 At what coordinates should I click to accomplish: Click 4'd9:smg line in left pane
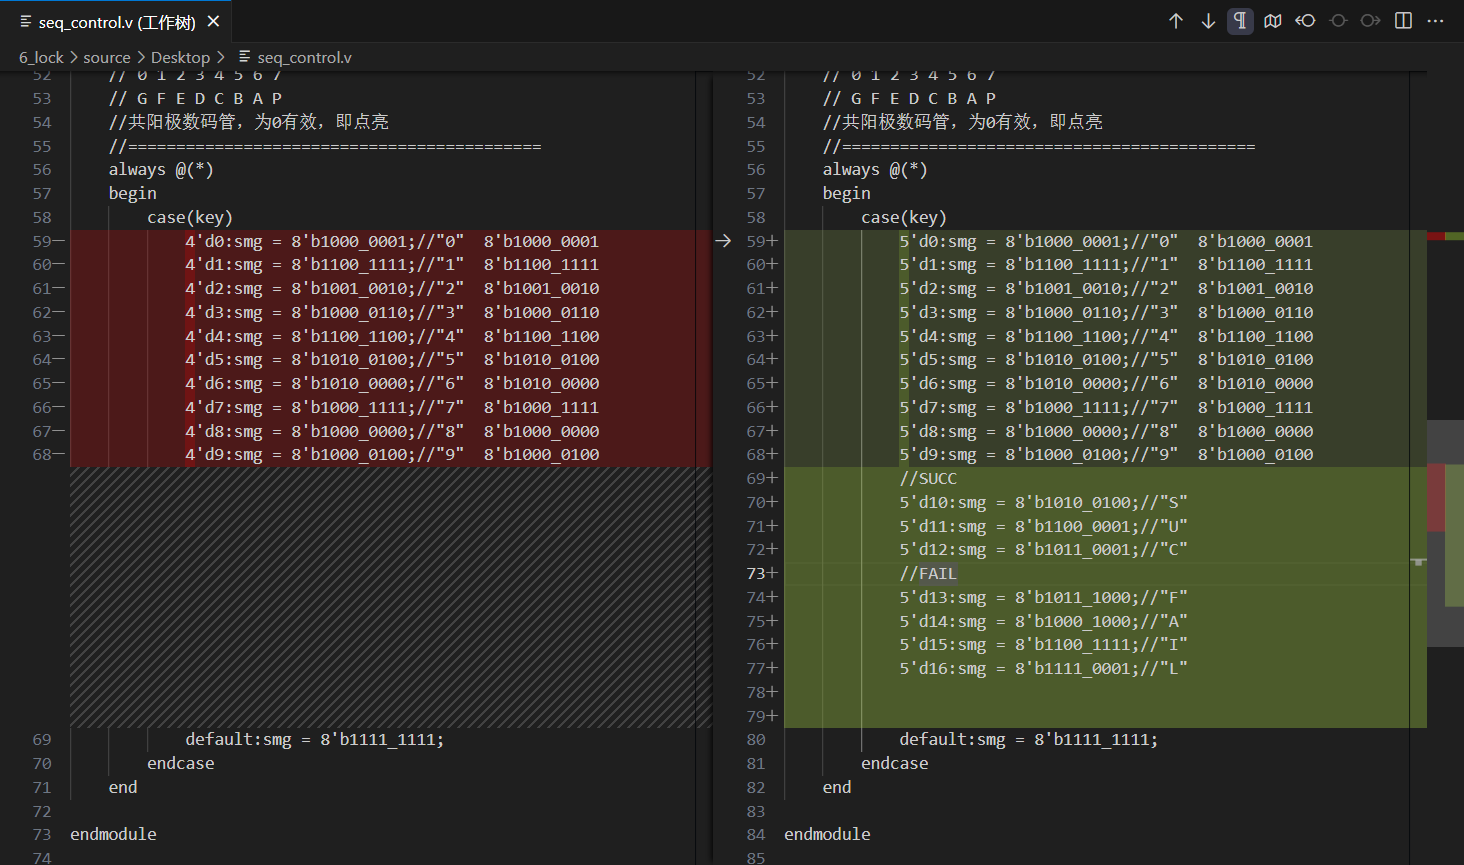click(x=392, y=455)
